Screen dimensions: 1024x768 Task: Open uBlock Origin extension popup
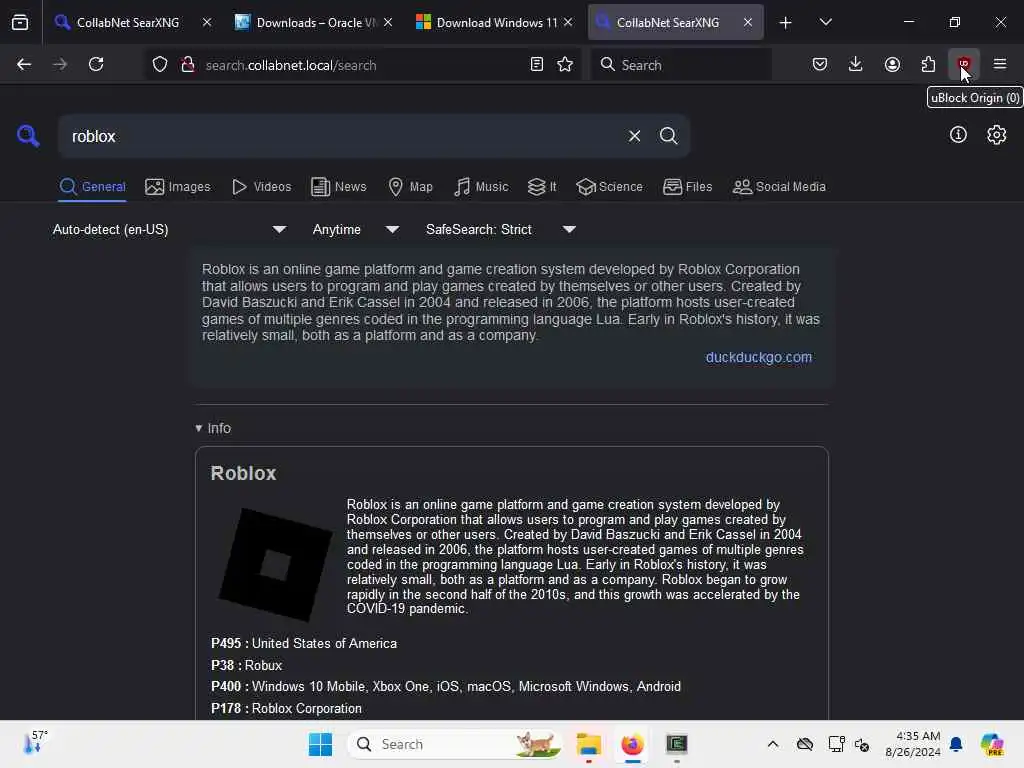coord(964,64)
